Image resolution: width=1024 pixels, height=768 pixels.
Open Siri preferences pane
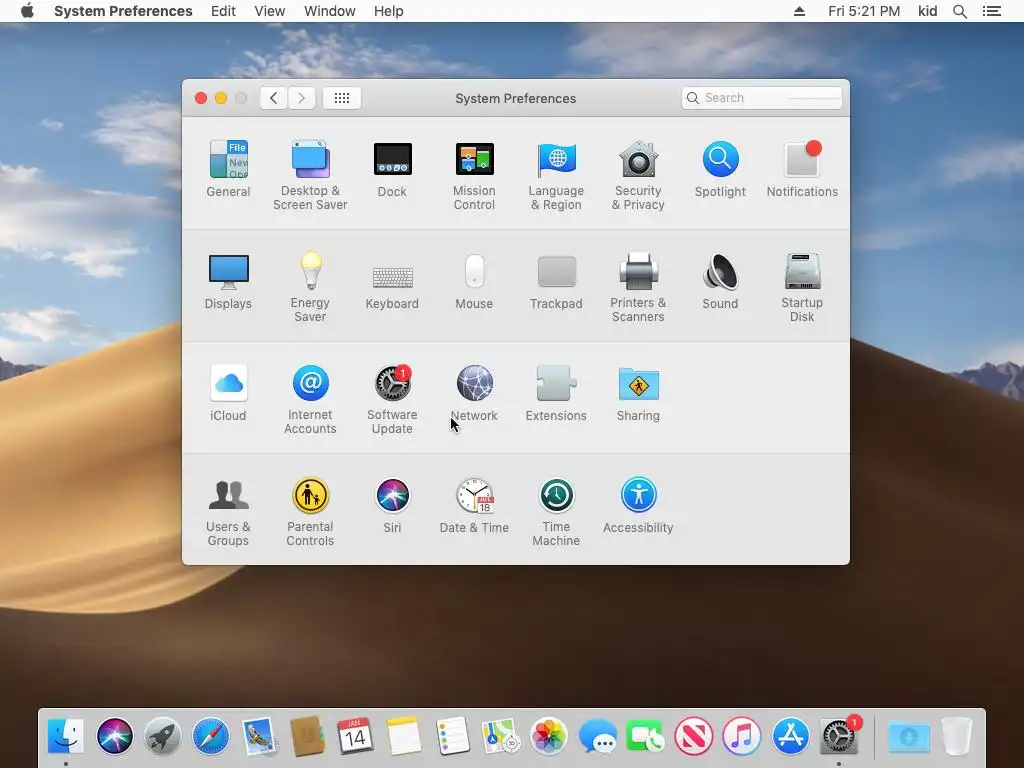pos(392,505)
